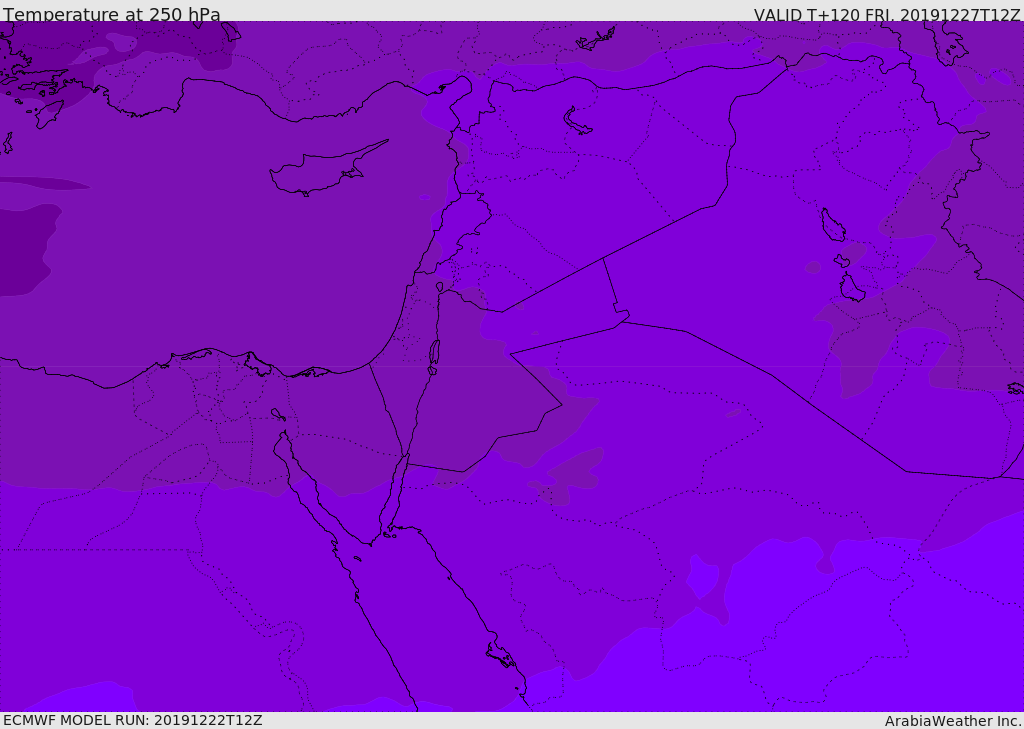Click the 'Temperature at 250 hPa' title
This screenshot has width=1024, height=729.
tap(112, 14)
